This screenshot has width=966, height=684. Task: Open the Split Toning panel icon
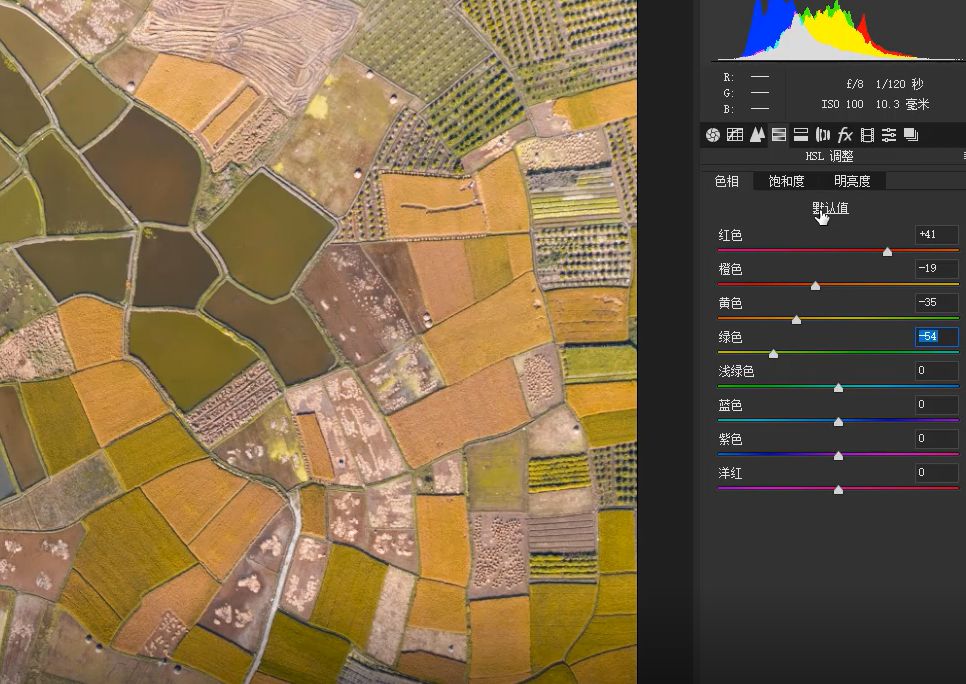coord(801,135)
